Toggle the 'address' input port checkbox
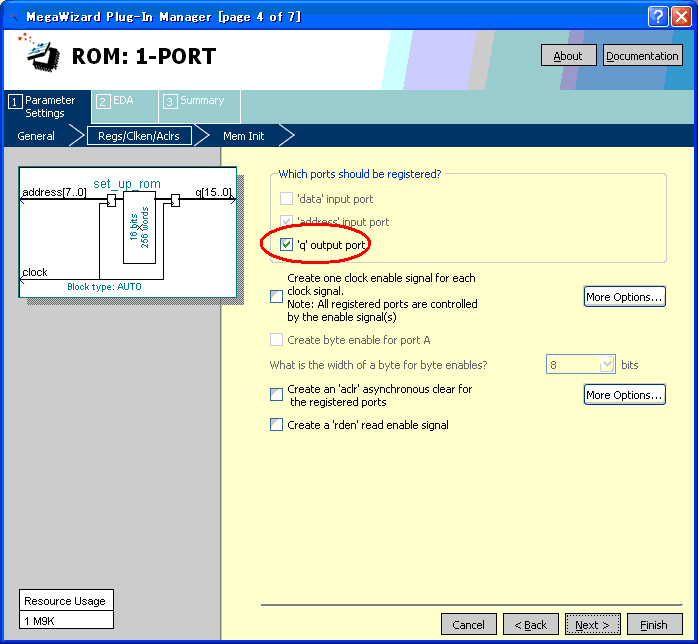The height and width of the screenshot is (644, 698). coord(286,221)
